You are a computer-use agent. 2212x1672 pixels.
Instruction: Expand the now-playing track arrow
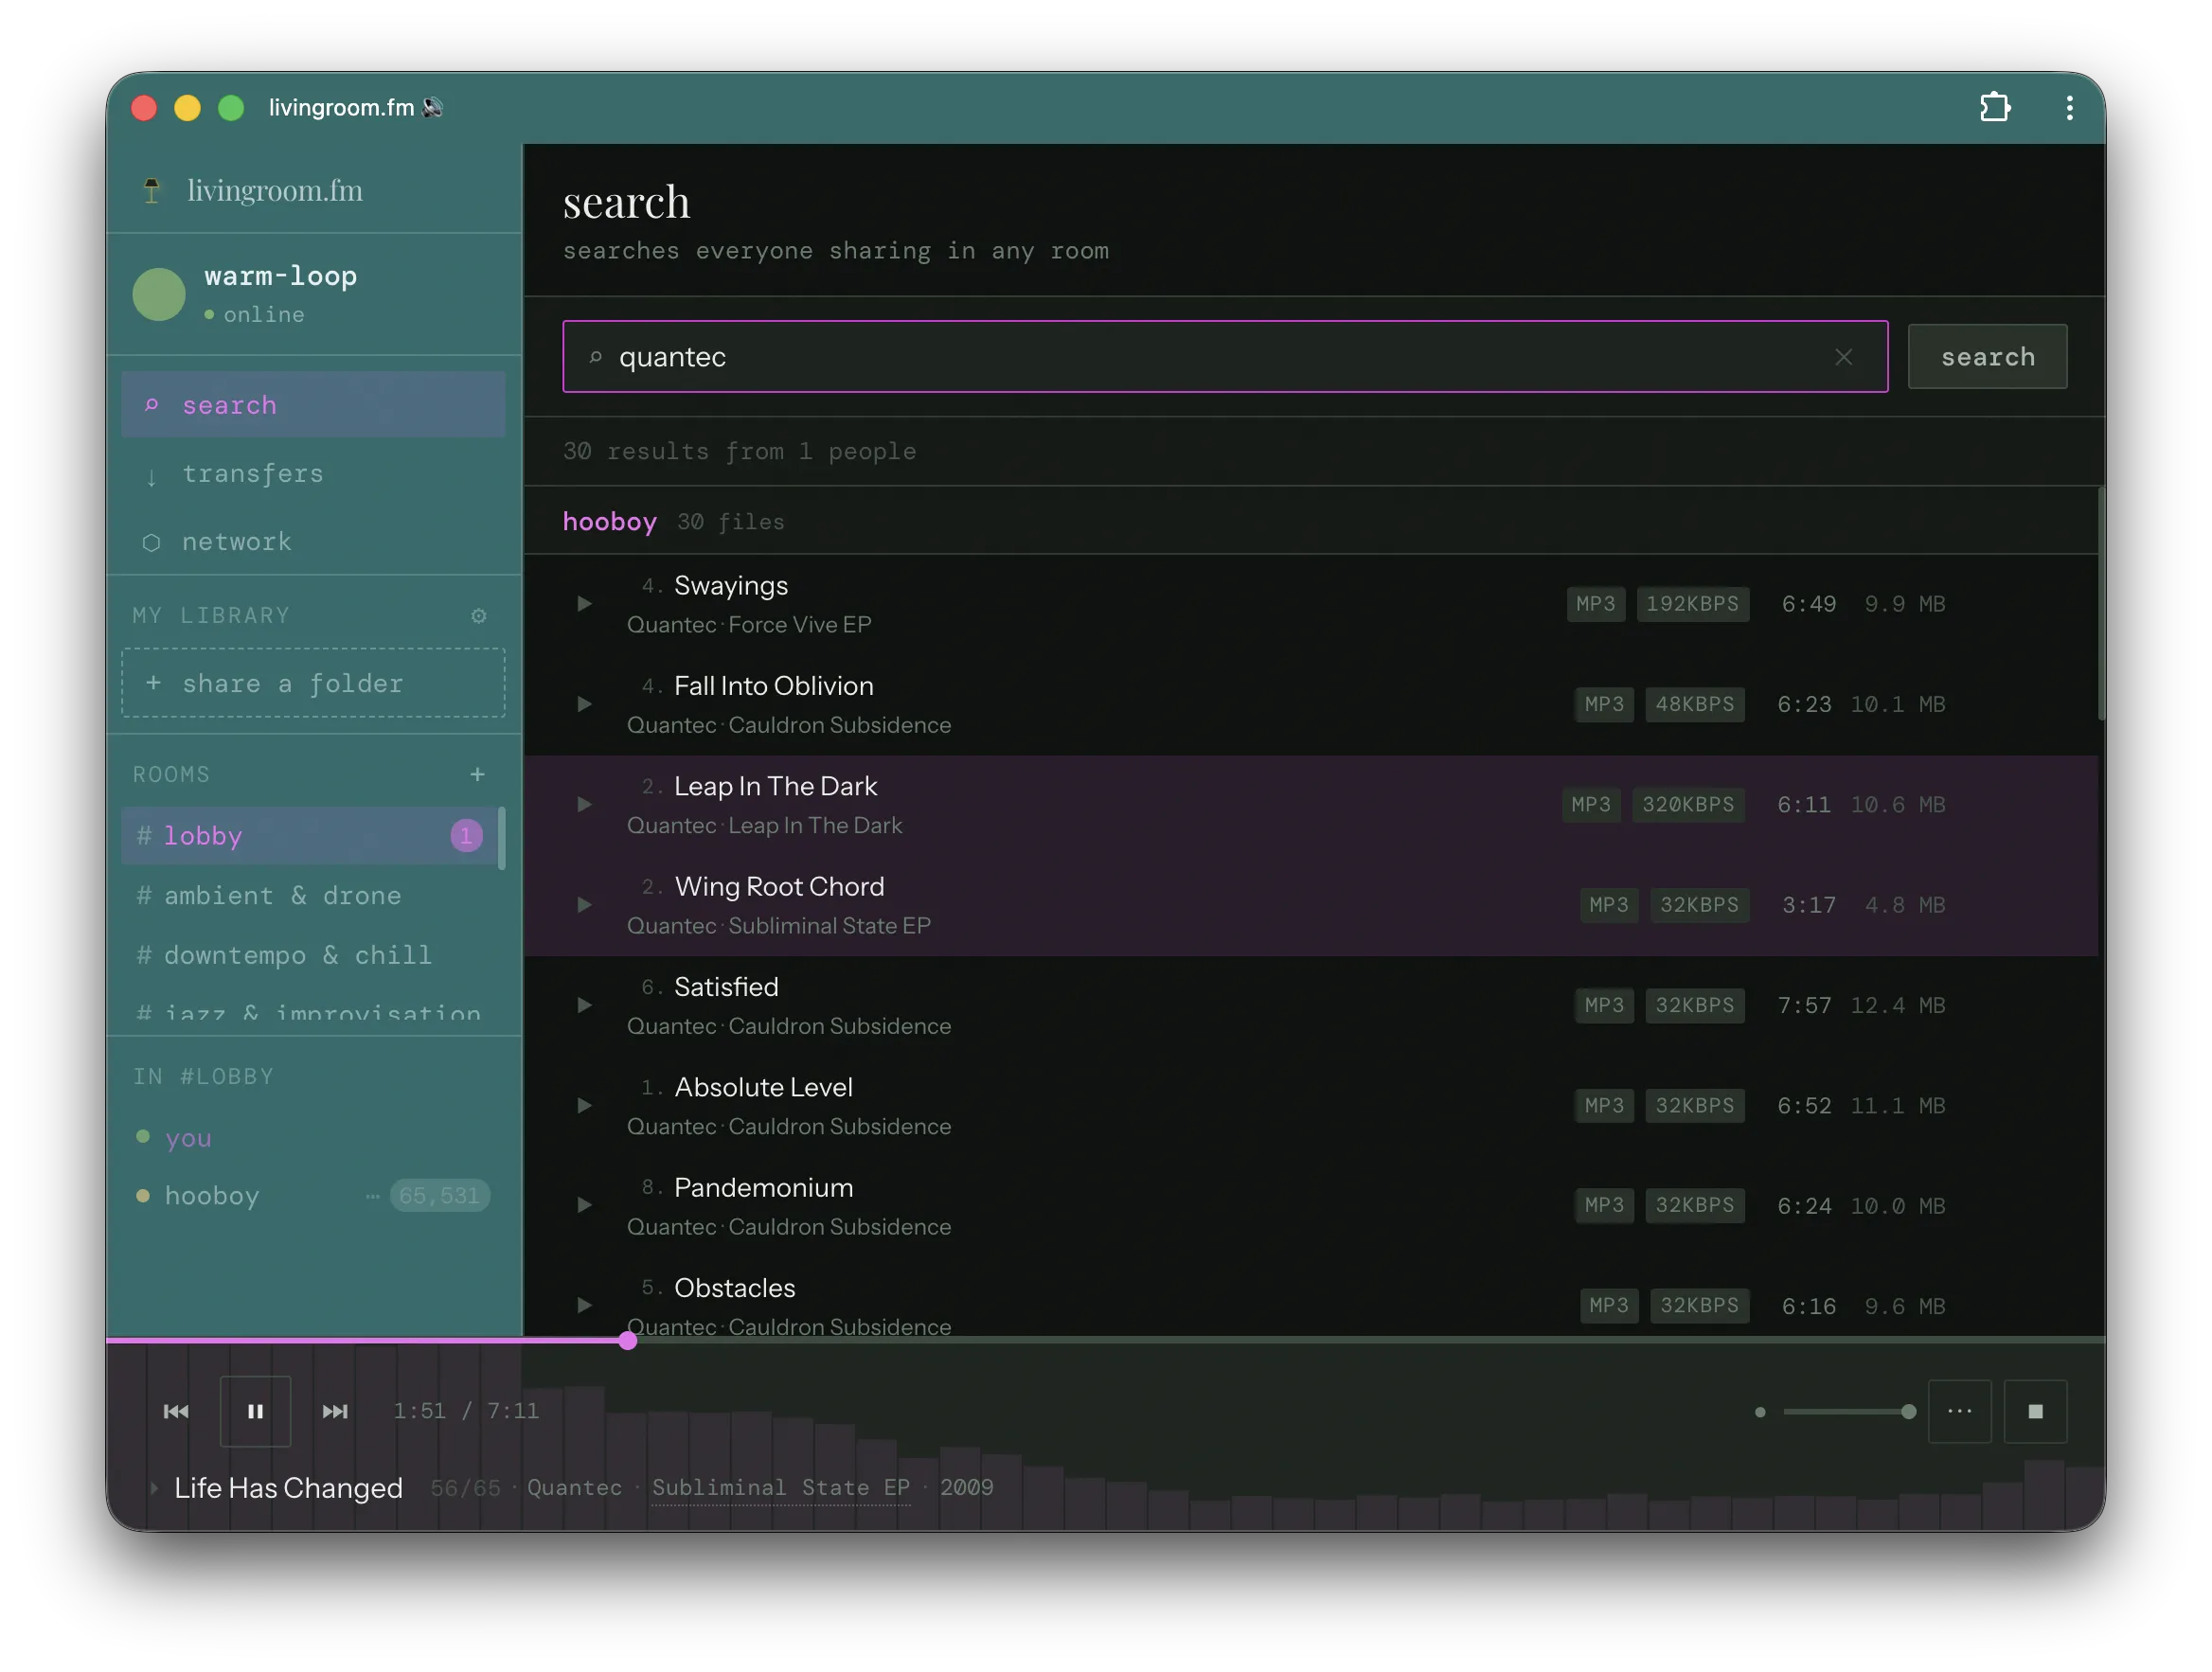click(154, 1488)
